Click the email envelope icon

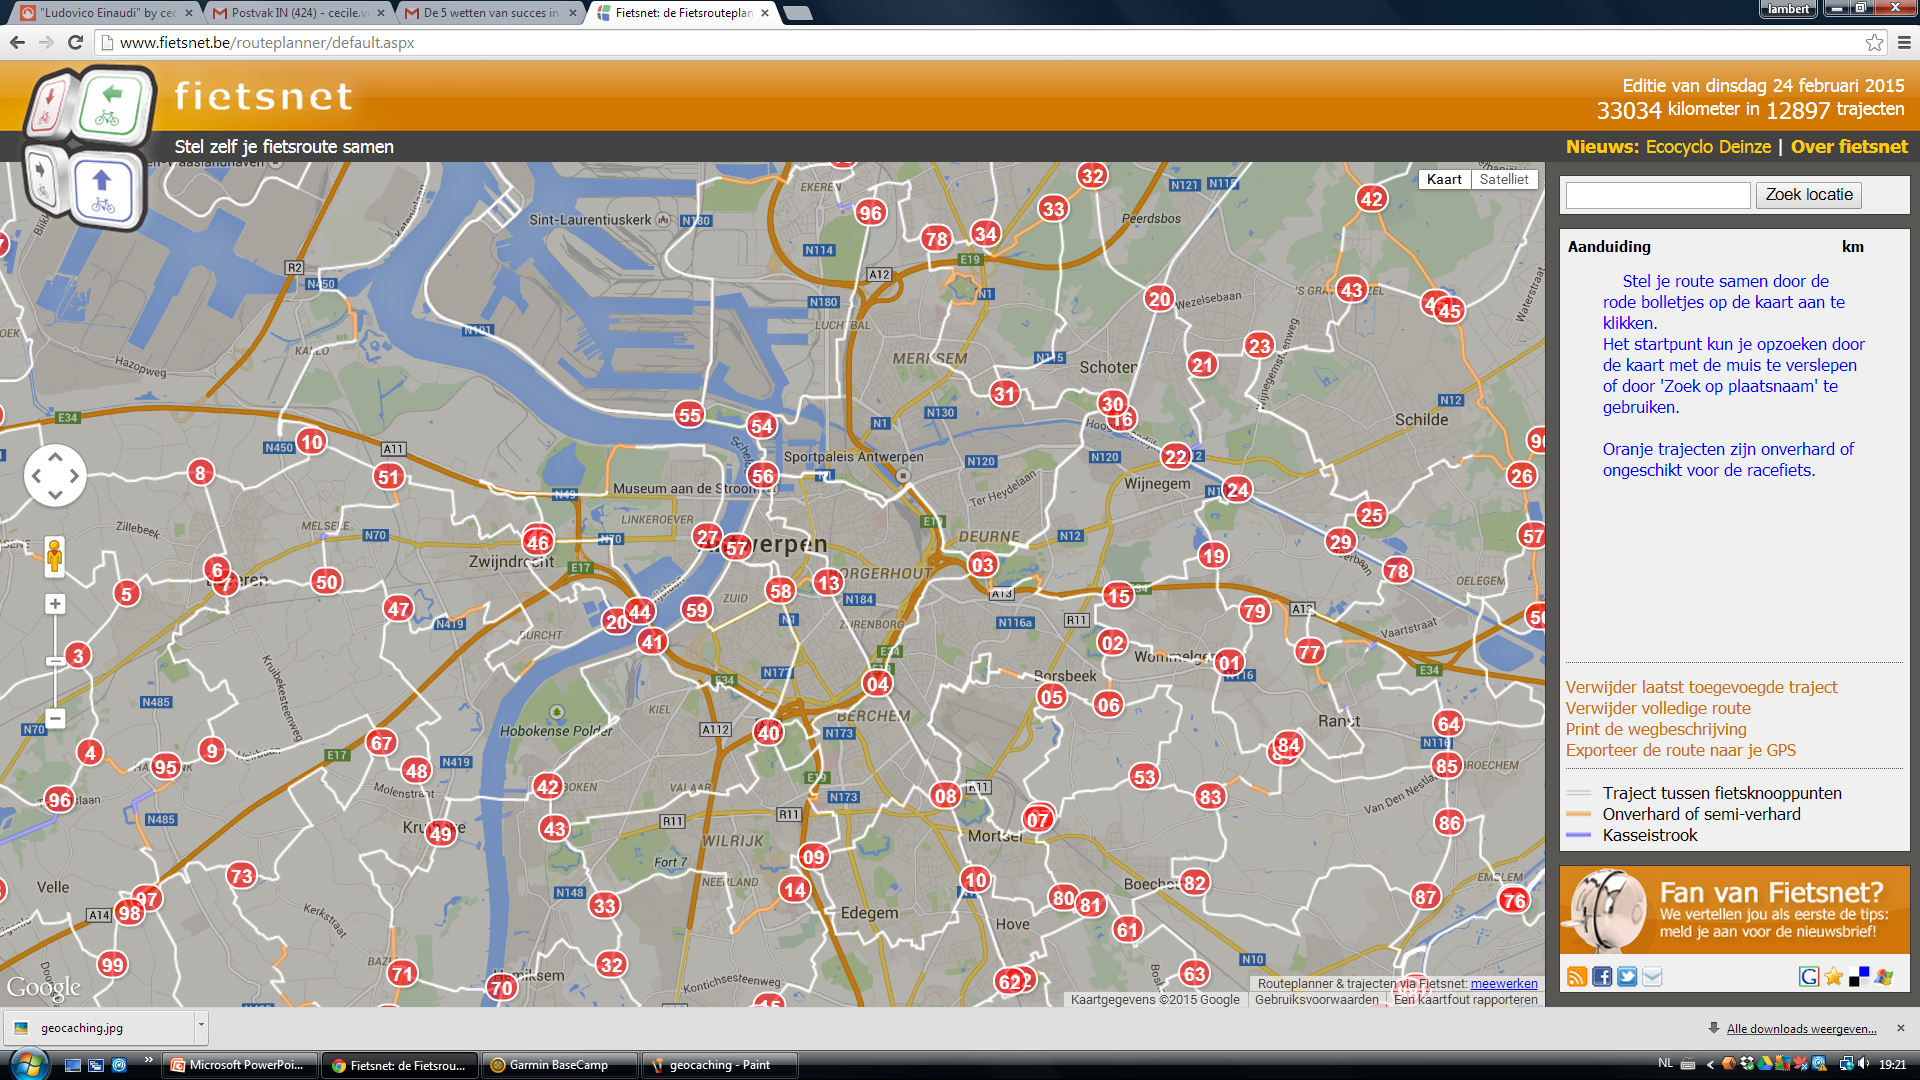pyautogui.click(x=1652, y=977)
